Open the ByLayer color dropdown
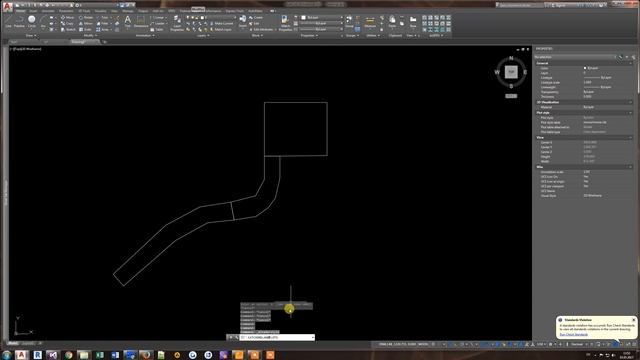 point(322,18)
